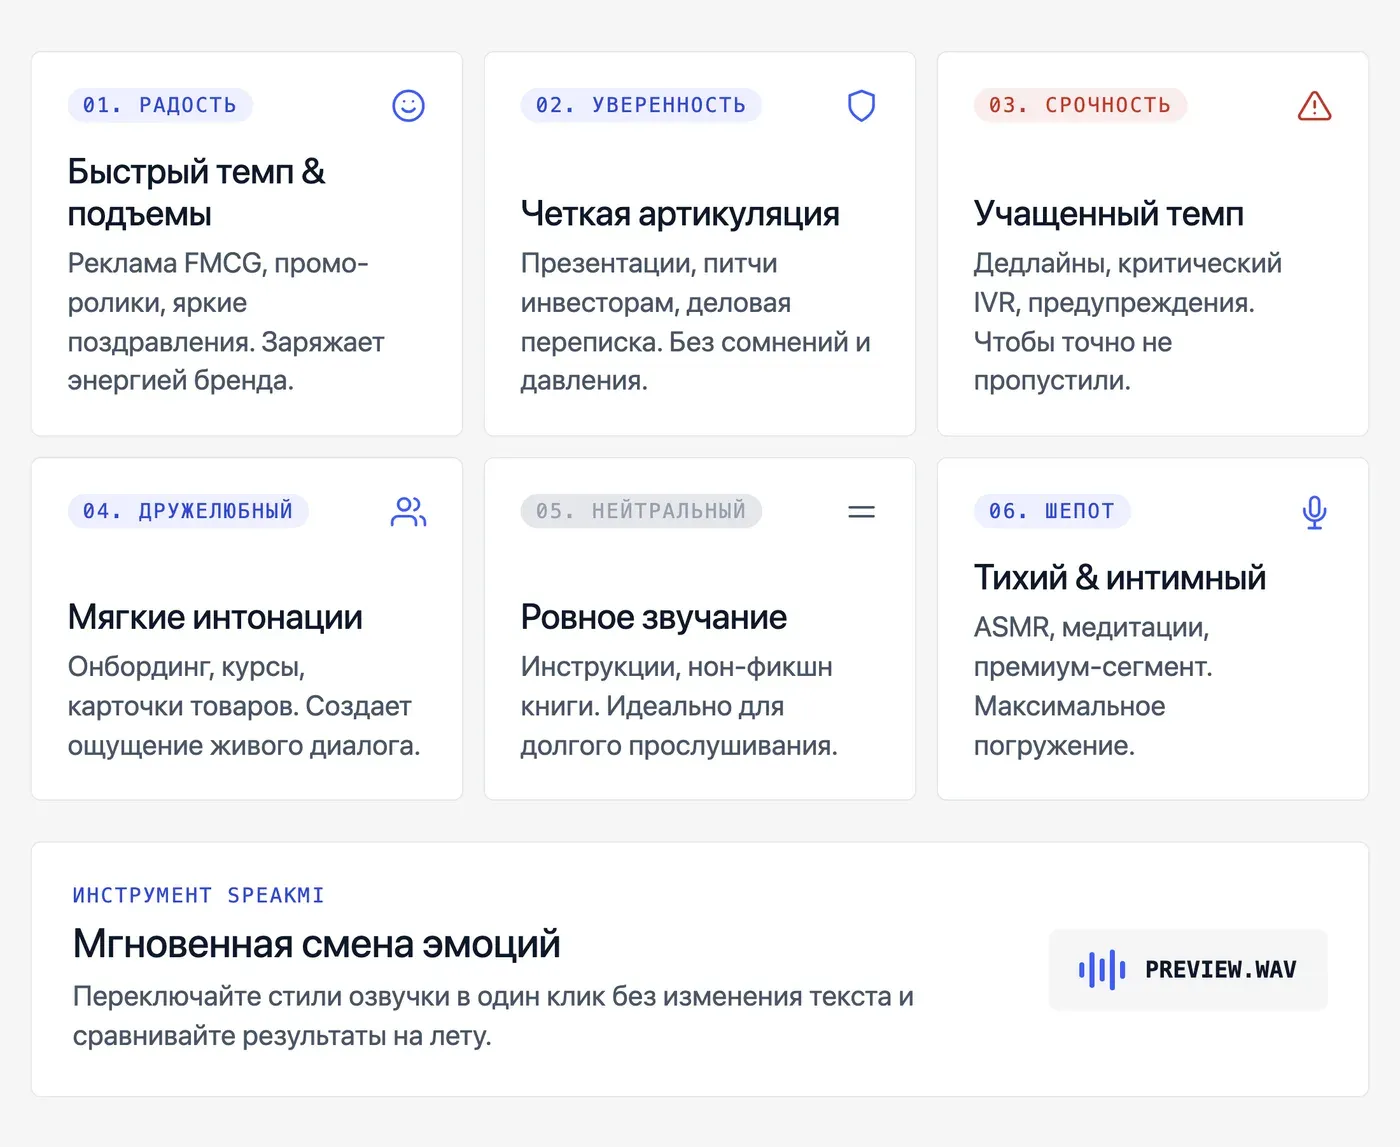The image size is (1400, 1147).
Task: Play the PREVIEW.WAV sample
Action: click(x=1188, y=969)
